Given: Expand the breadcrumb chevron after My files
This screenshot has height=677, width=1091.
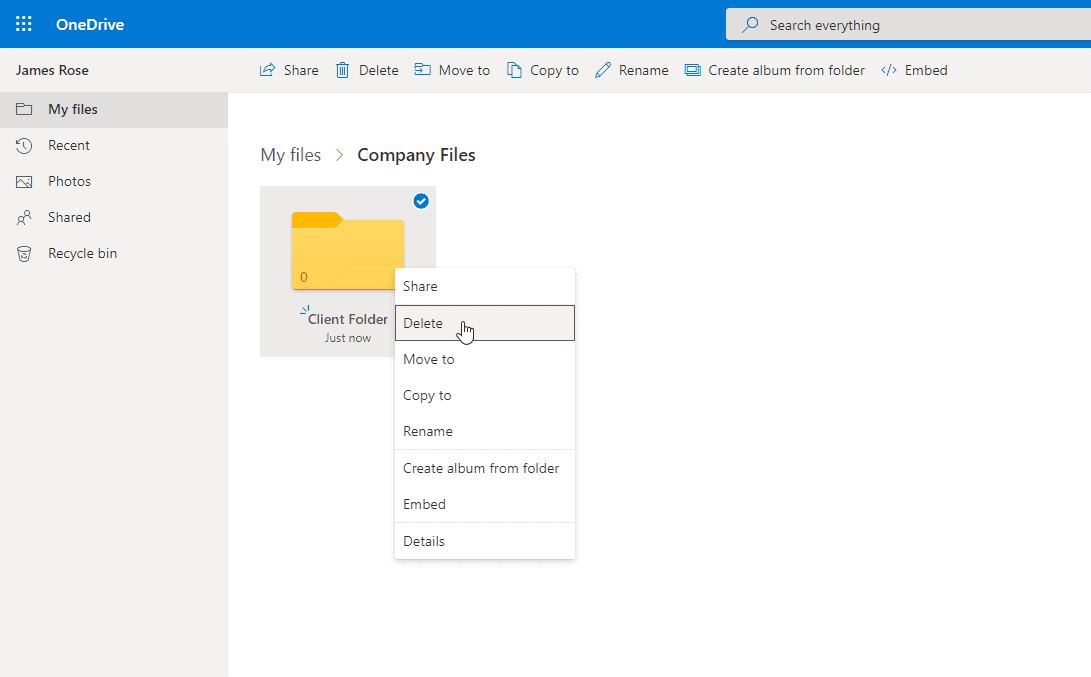Looking at the screenshot, I should click(339, 156).
